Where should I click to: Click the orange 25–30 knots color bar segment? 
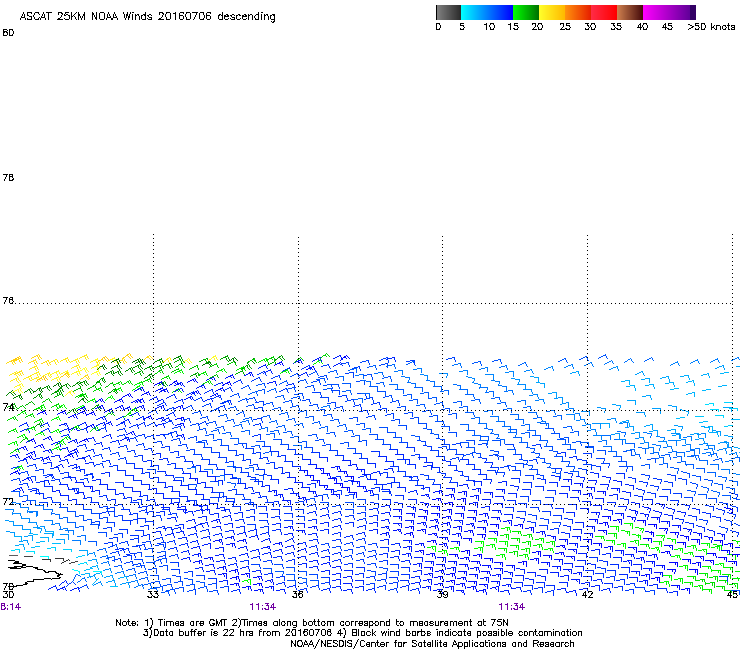coord(578,12)
